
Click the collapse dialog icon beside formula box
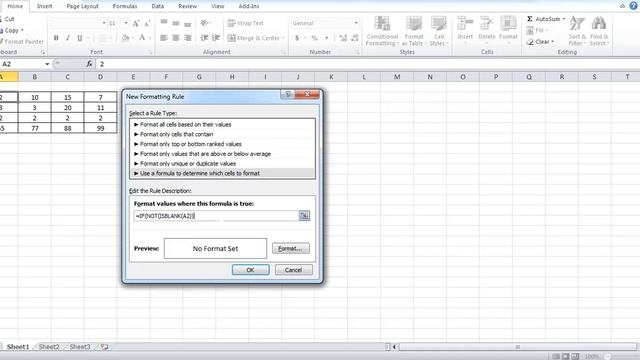tap(304, 216)
